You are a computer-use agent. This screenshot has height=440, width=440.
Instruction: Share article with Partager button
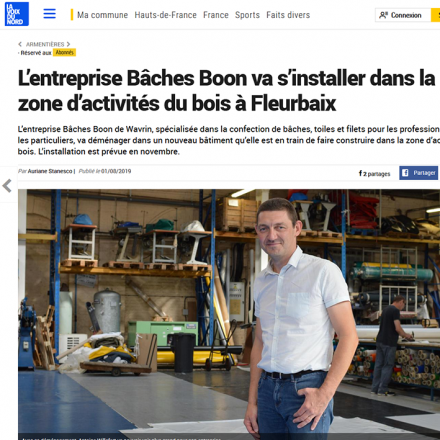(419, 173)
